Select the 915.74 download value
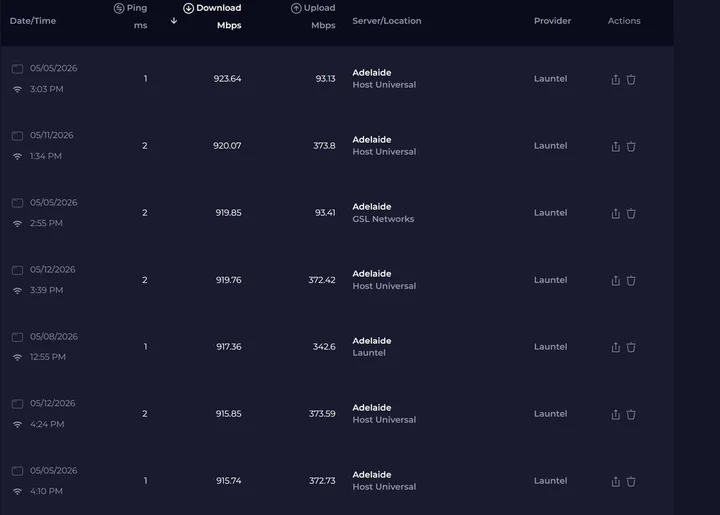The image size is (720, 515). (229, 481)
